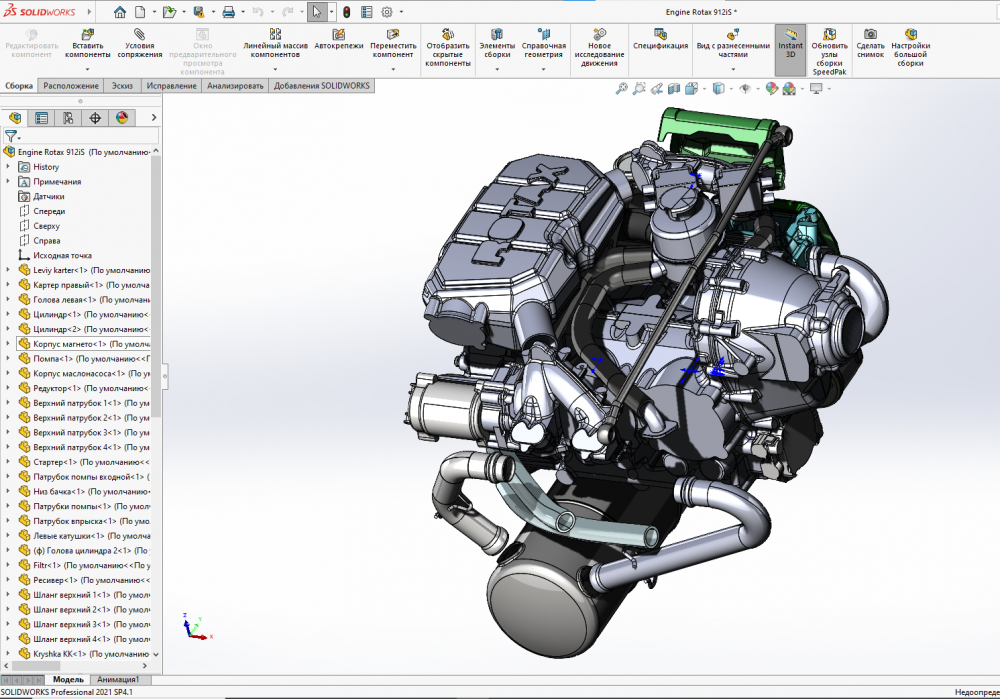Expand the History node in the tree
Viewport: 1000px width, 699px height.
8,167
